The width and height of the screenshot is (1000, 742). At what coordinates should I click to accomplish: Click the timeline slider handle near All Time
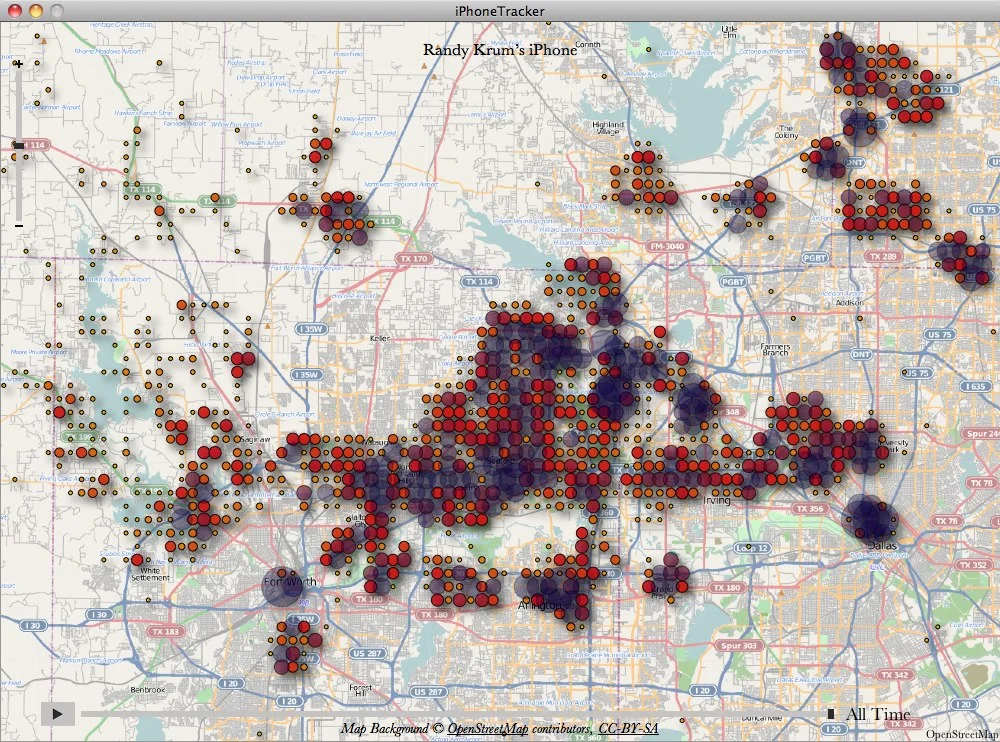(x=831, y=713)
